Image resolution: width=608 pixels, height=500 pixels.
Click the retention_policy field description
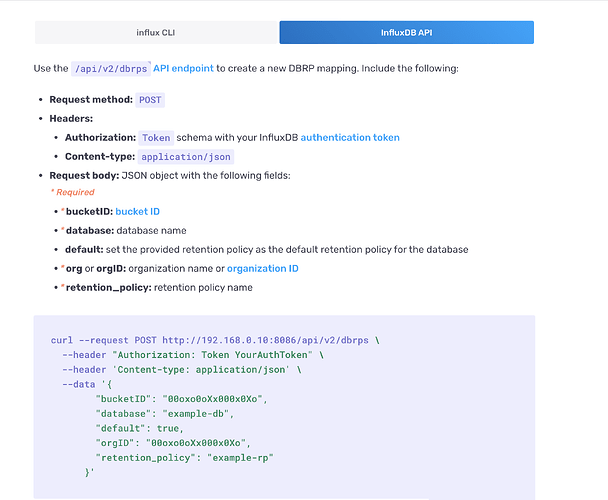pos(203,288)
